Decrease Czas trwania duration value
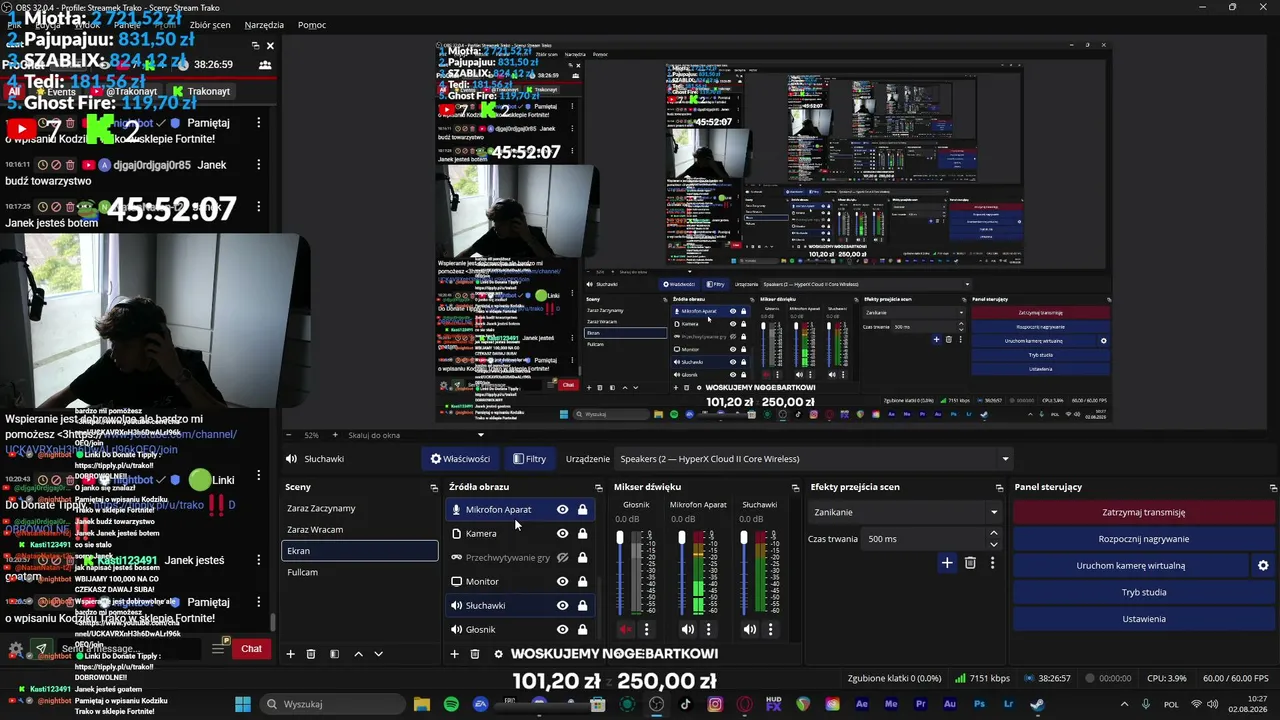 [993, 543]
